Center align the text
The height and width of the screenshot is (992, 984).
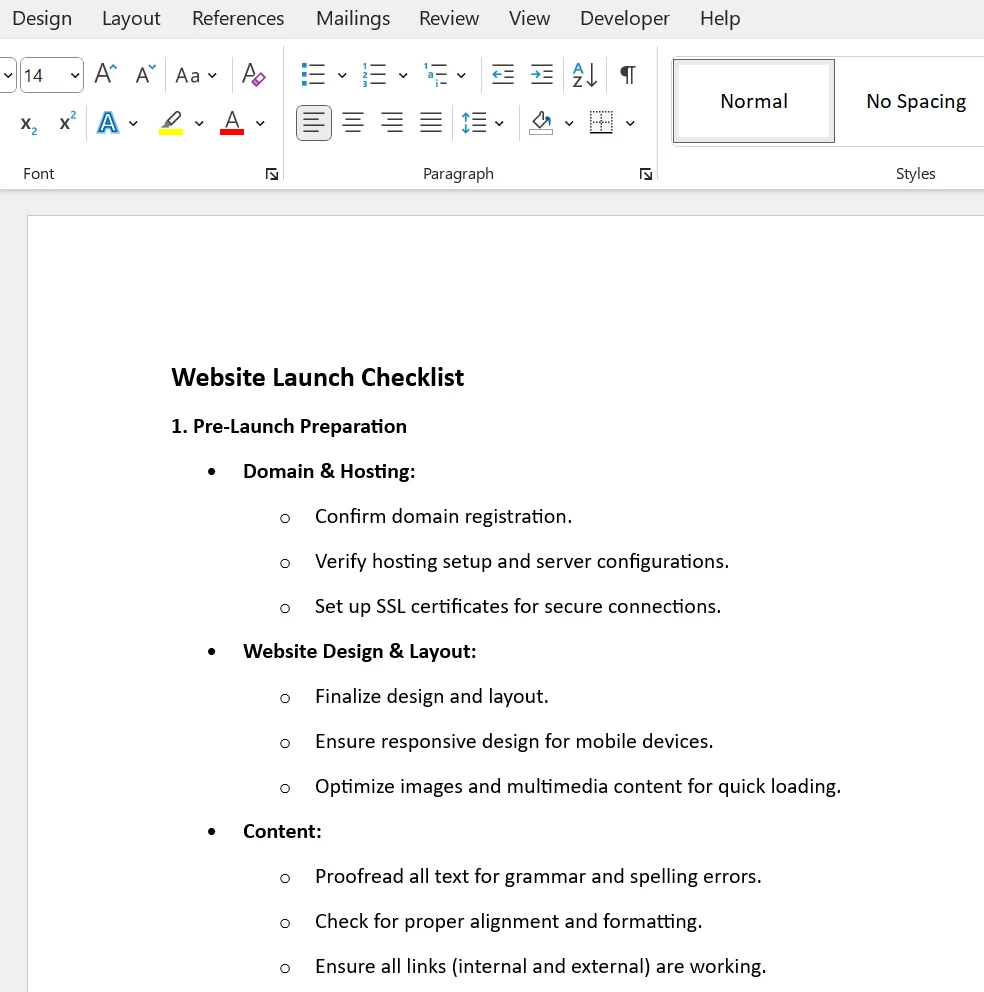coord(353,123)
